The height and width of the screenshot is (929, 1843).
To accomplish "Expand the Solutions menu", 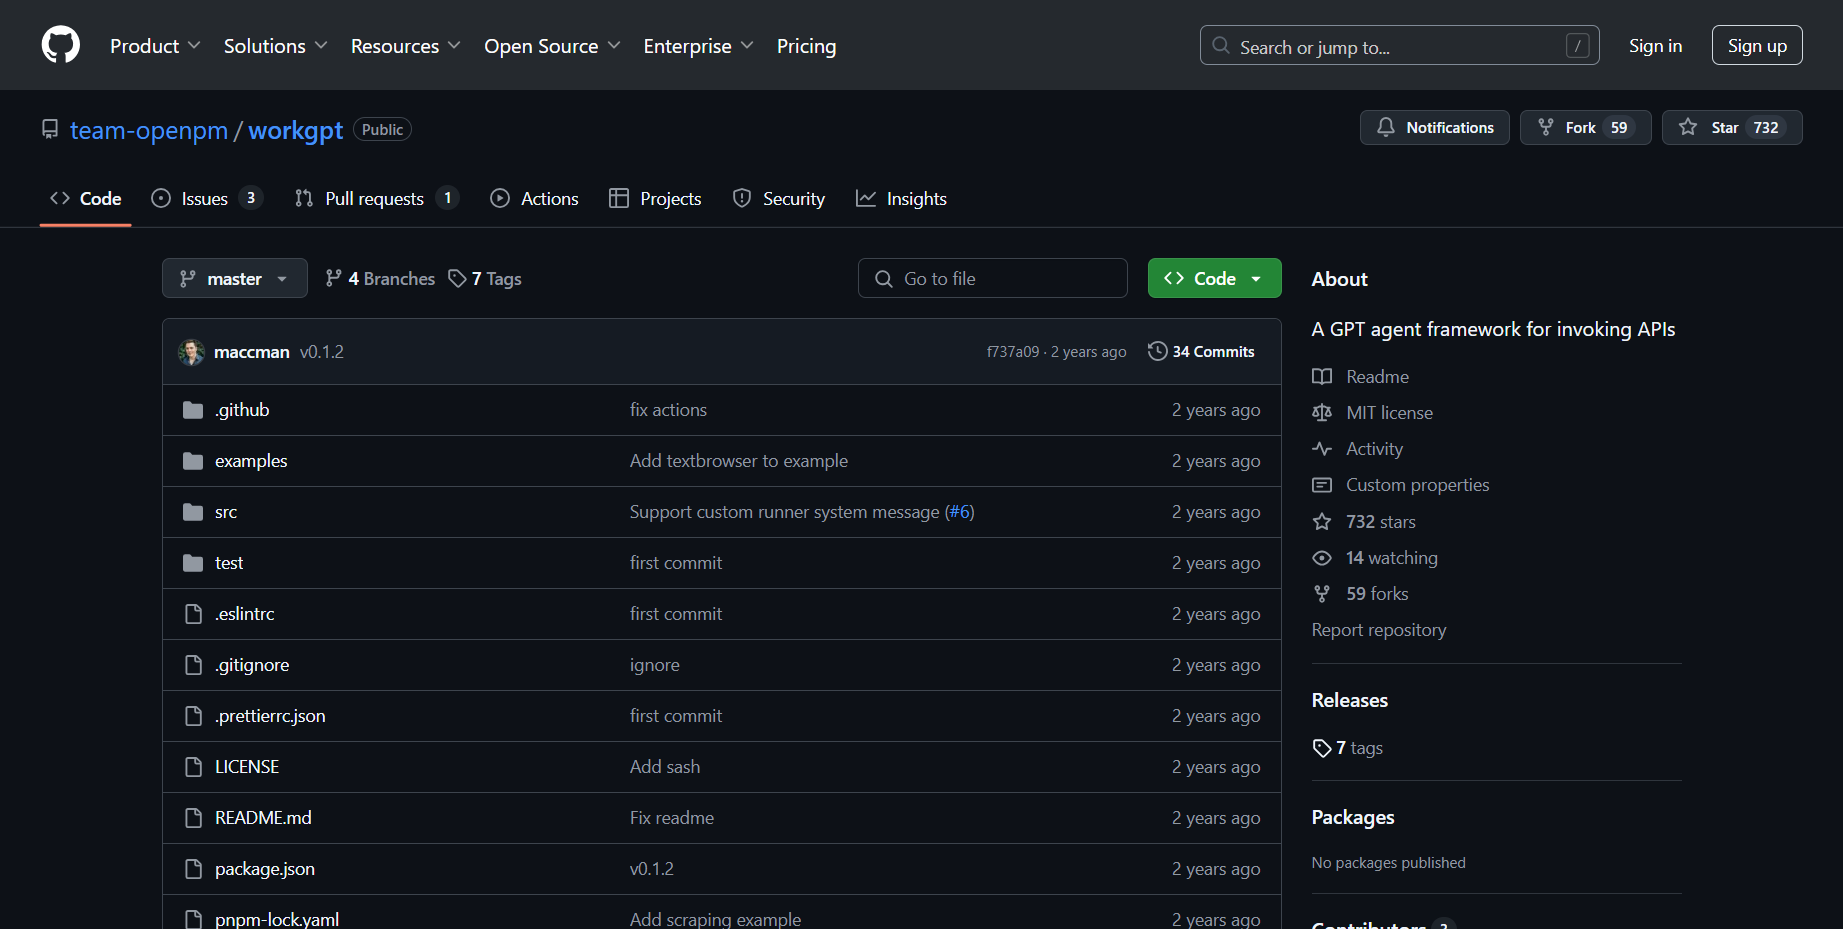I will pos(275,46).
